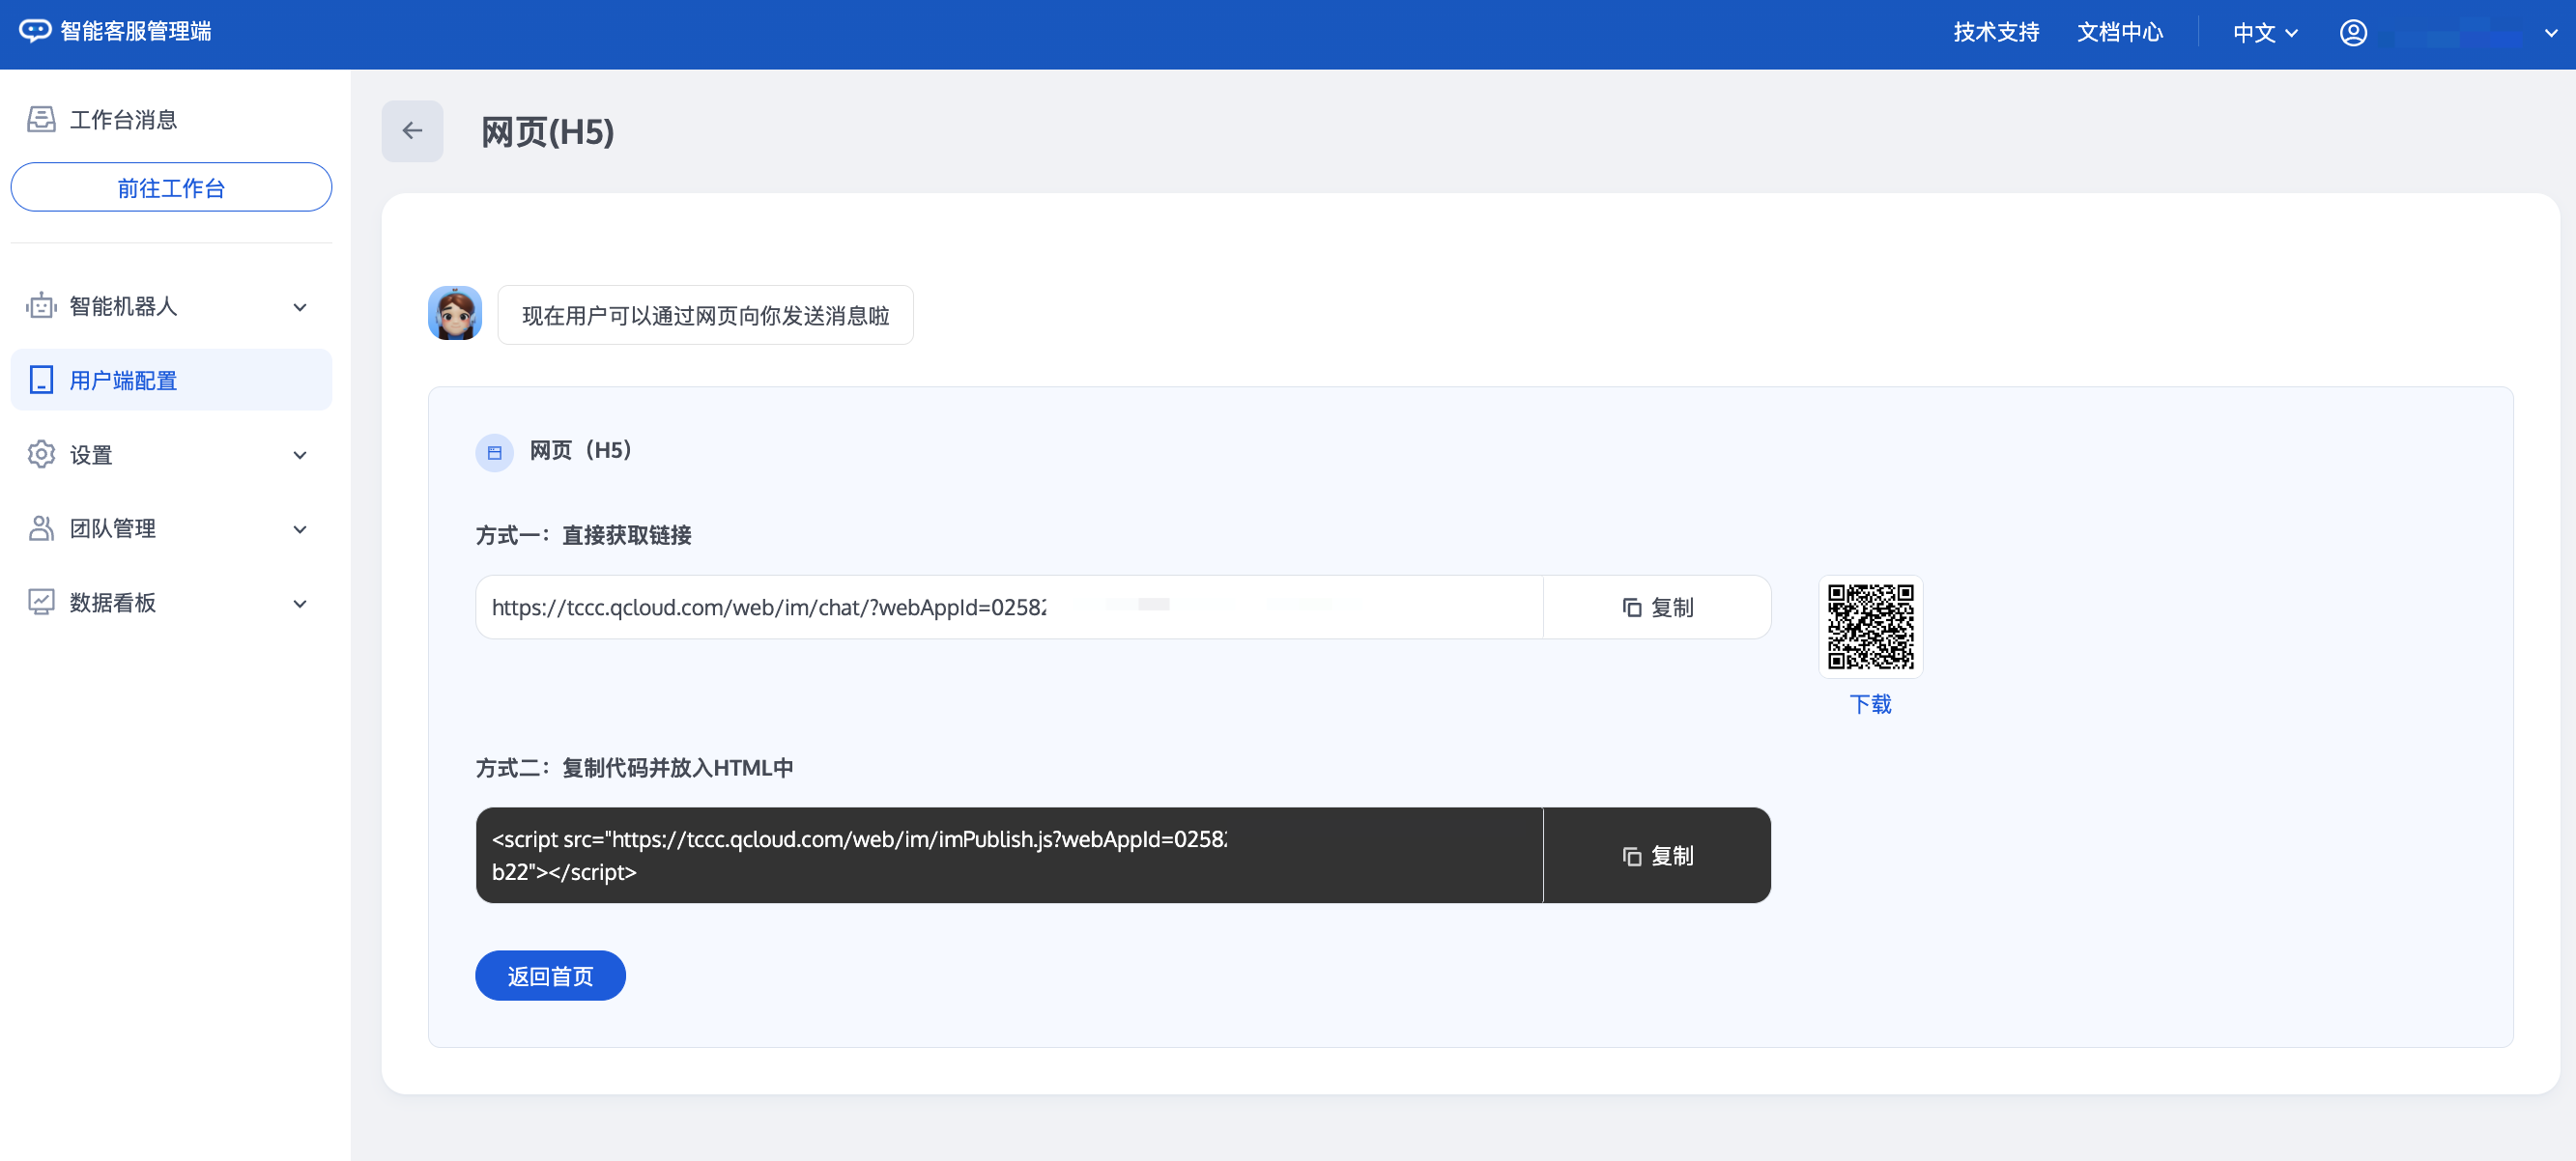The width and height of the screenshot is (2576, 1161).
Task: Open the 技术支持 link
Action: (x=1996, y=32)
